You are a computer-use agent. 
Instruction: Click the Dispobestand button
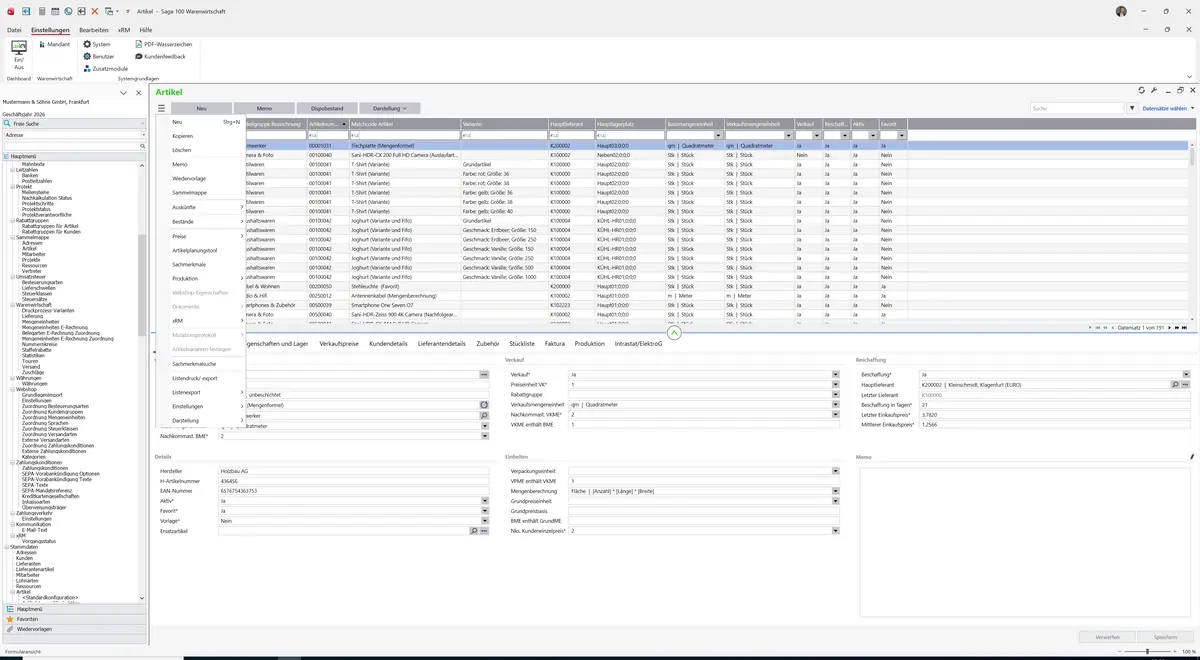coord(327,108)
